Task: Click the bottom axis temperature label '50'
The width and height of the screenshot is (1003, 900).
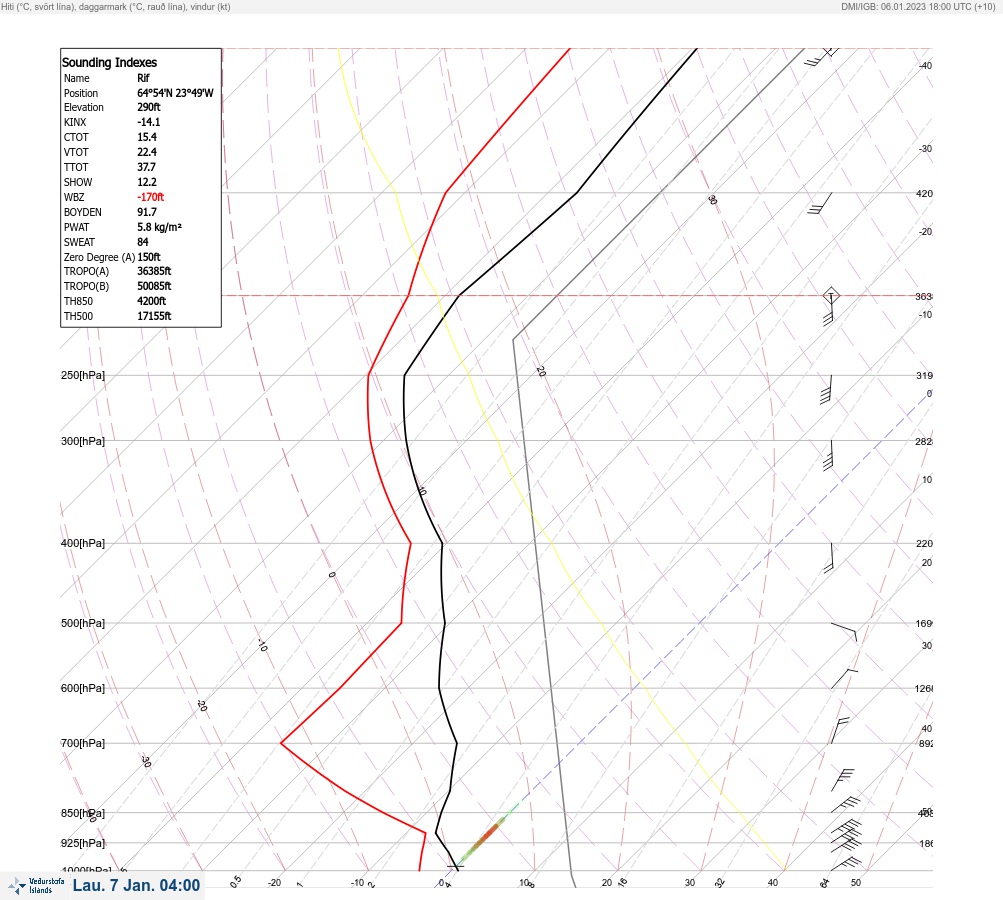Action: tap(856, 883)
